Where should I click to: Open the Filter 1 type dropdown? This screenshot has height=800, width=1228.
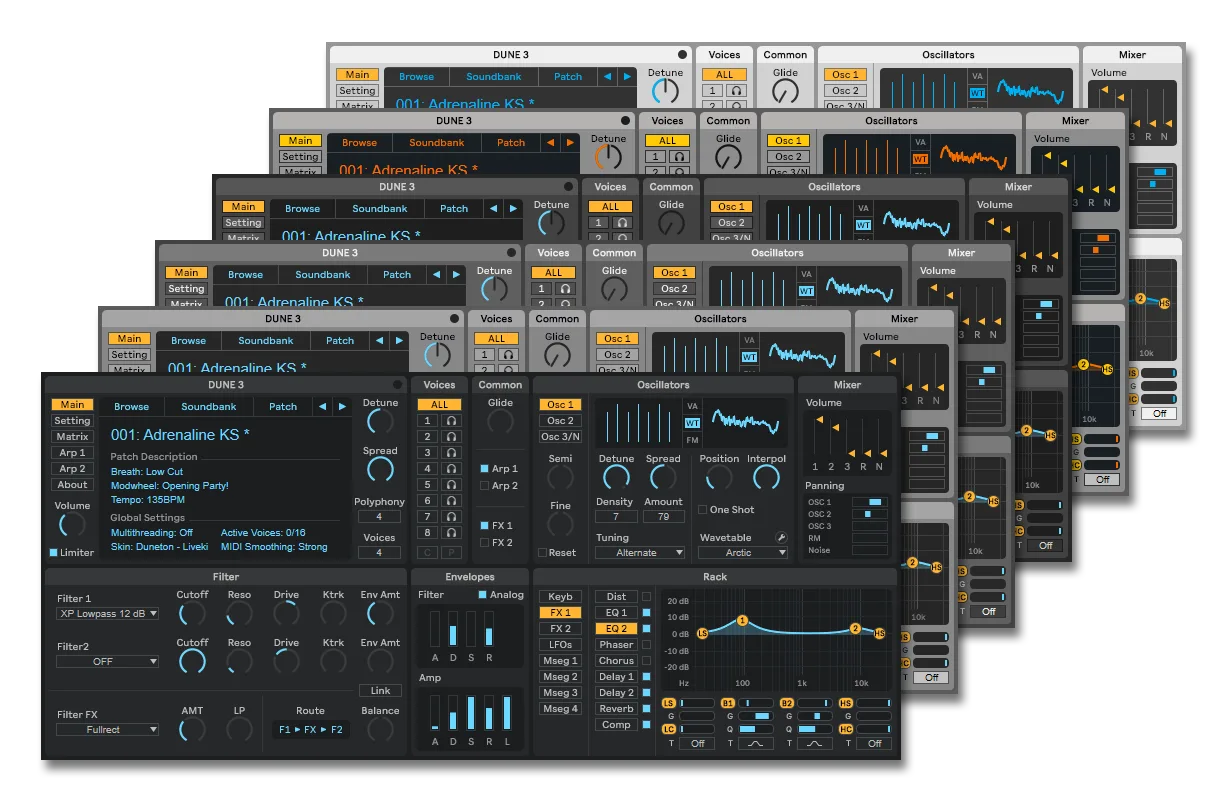click(x=108, y=613)
